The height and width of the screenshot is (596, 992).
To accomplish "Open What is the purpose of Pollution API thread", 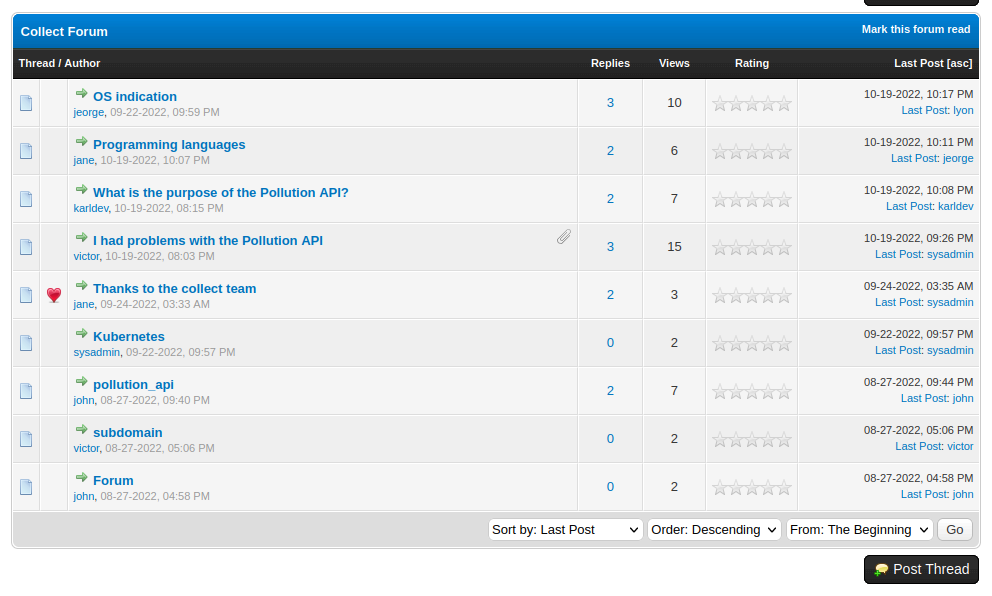I will pyautogui.click(x=220, y=193).
